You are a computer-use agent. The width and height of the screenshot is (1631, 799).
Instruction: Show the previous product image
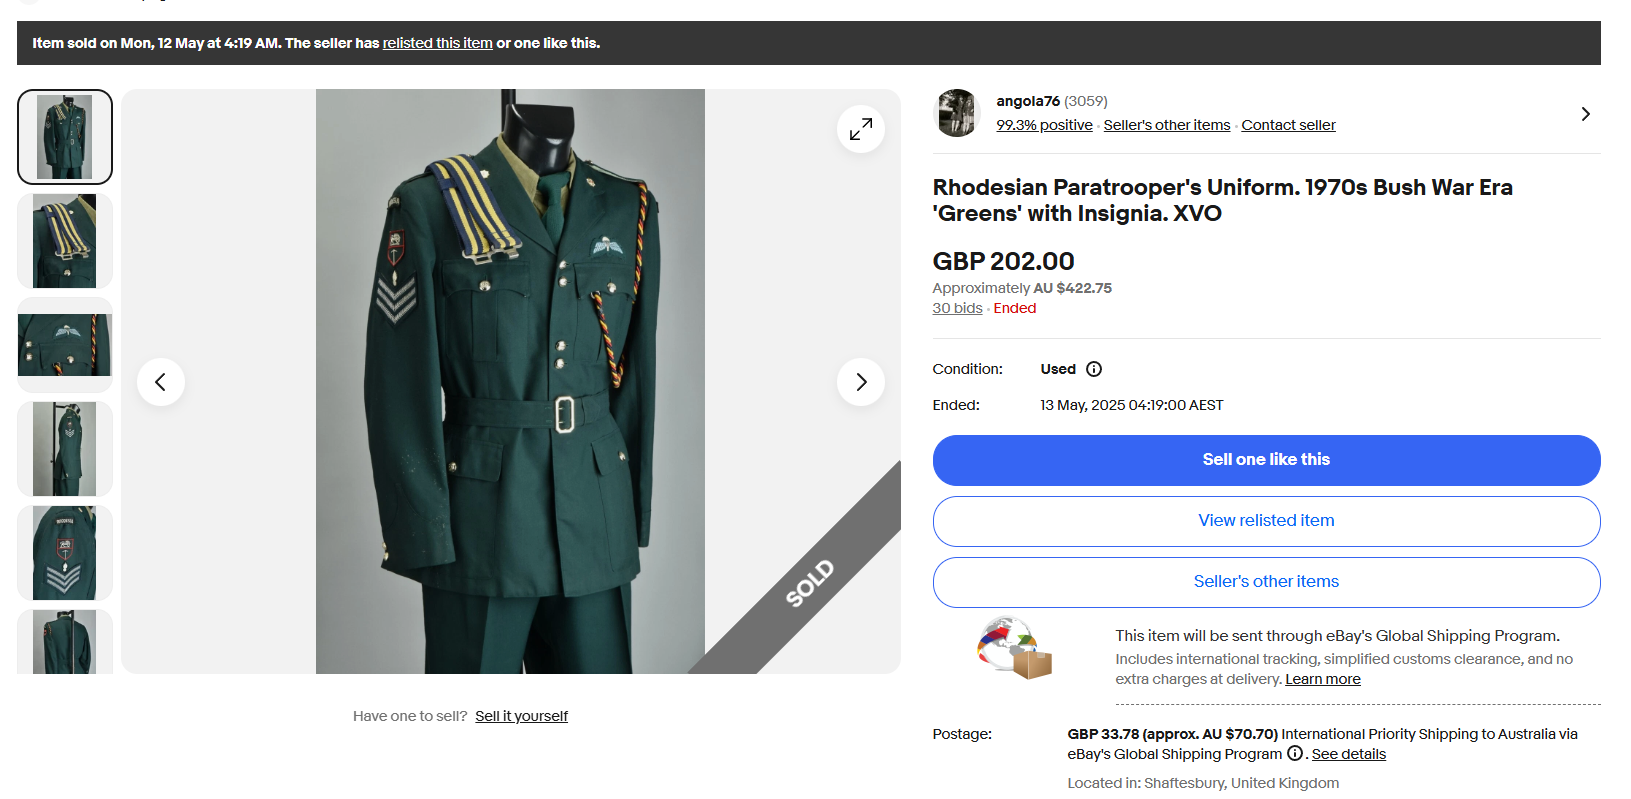[160, 382]
